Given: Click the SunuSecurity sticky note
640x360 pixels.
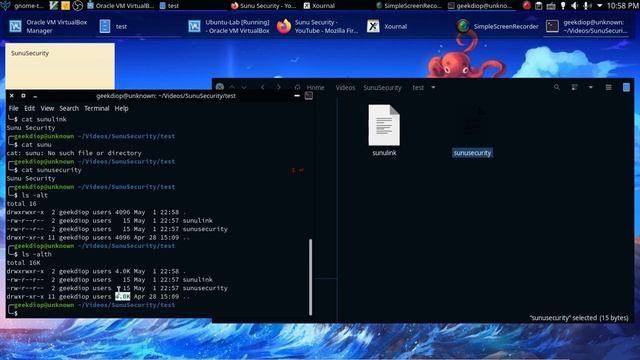Looking at the screenshot, I should (60, 66).
